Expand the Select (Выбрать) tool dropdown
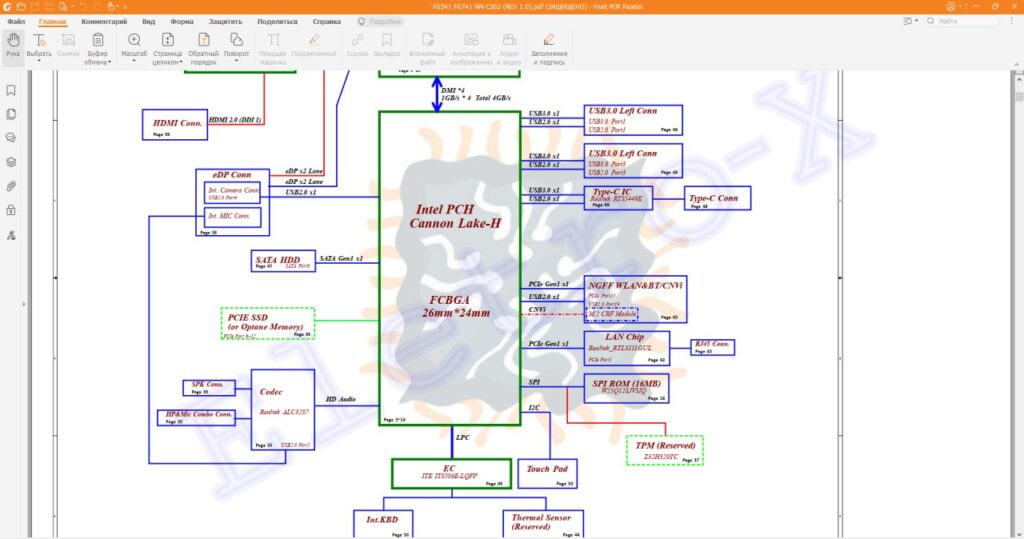This screenshot has height=539, width=1024. [x=39, y=61]
